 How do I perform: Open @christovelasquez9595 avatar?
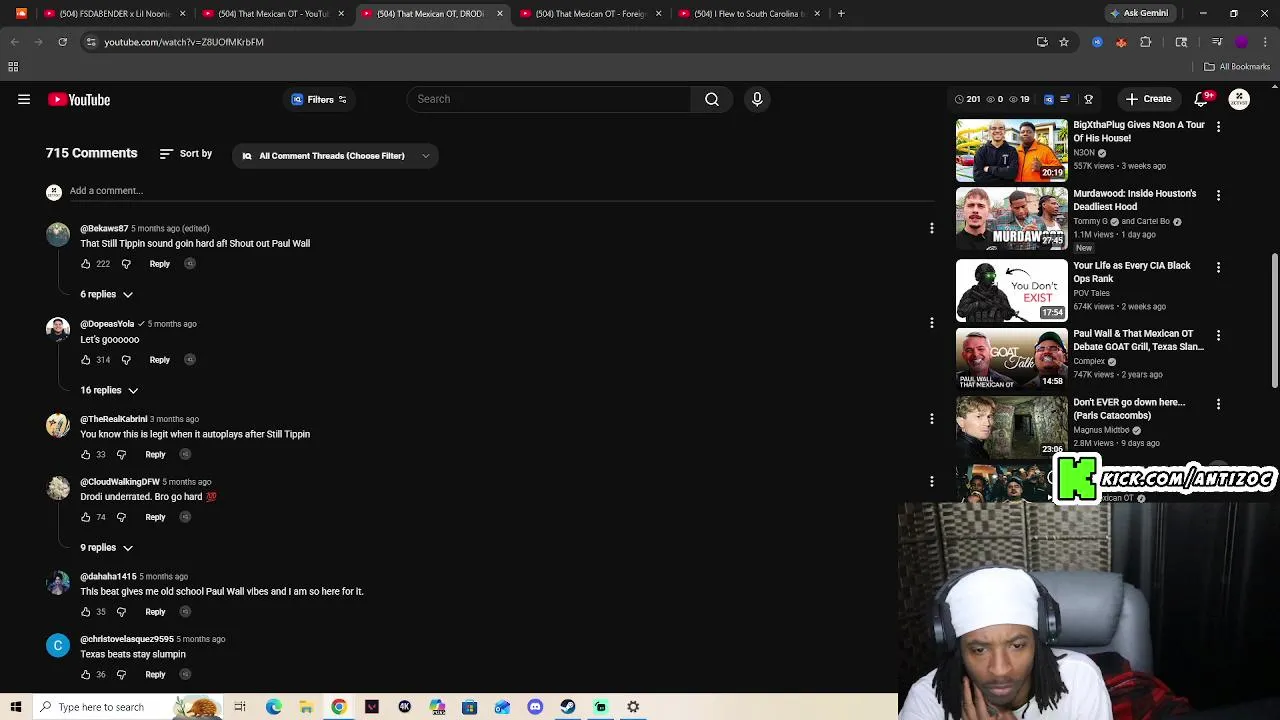point(58,646)
